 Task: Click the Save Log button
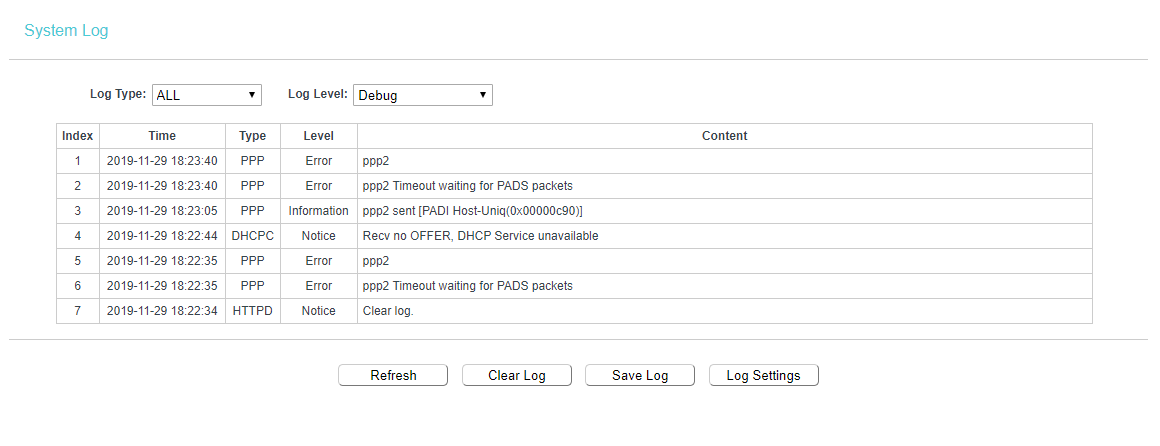(640, 375)
